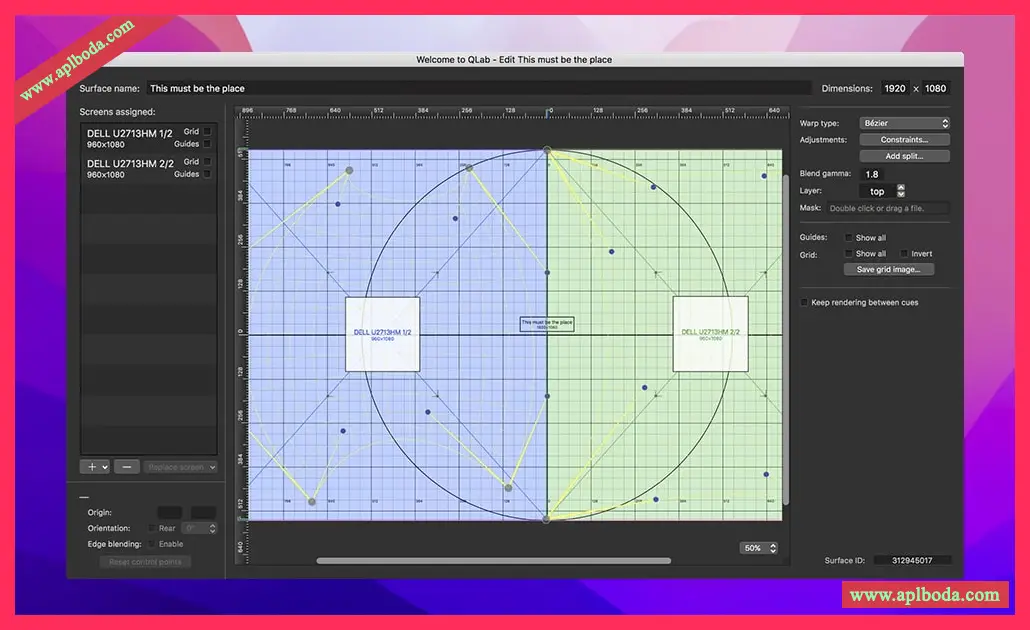
Task: Click the DELL U2713HM 2/2 screen label box
Action: [710, 334]
